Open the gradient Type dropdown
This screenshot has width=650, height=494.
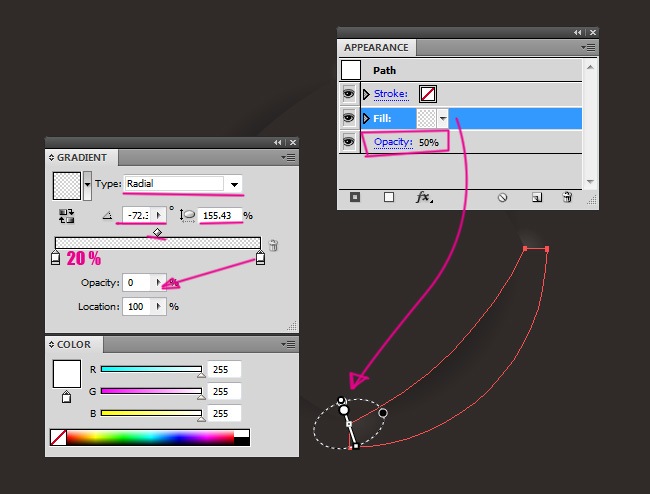click(234, 184)
